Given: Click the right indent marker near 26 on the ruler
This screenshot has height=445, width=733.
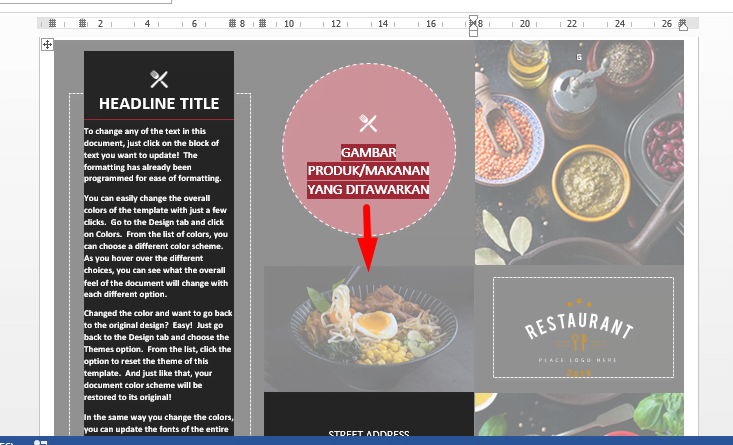Looking at the screenshot, I should (x=683, y=26).
